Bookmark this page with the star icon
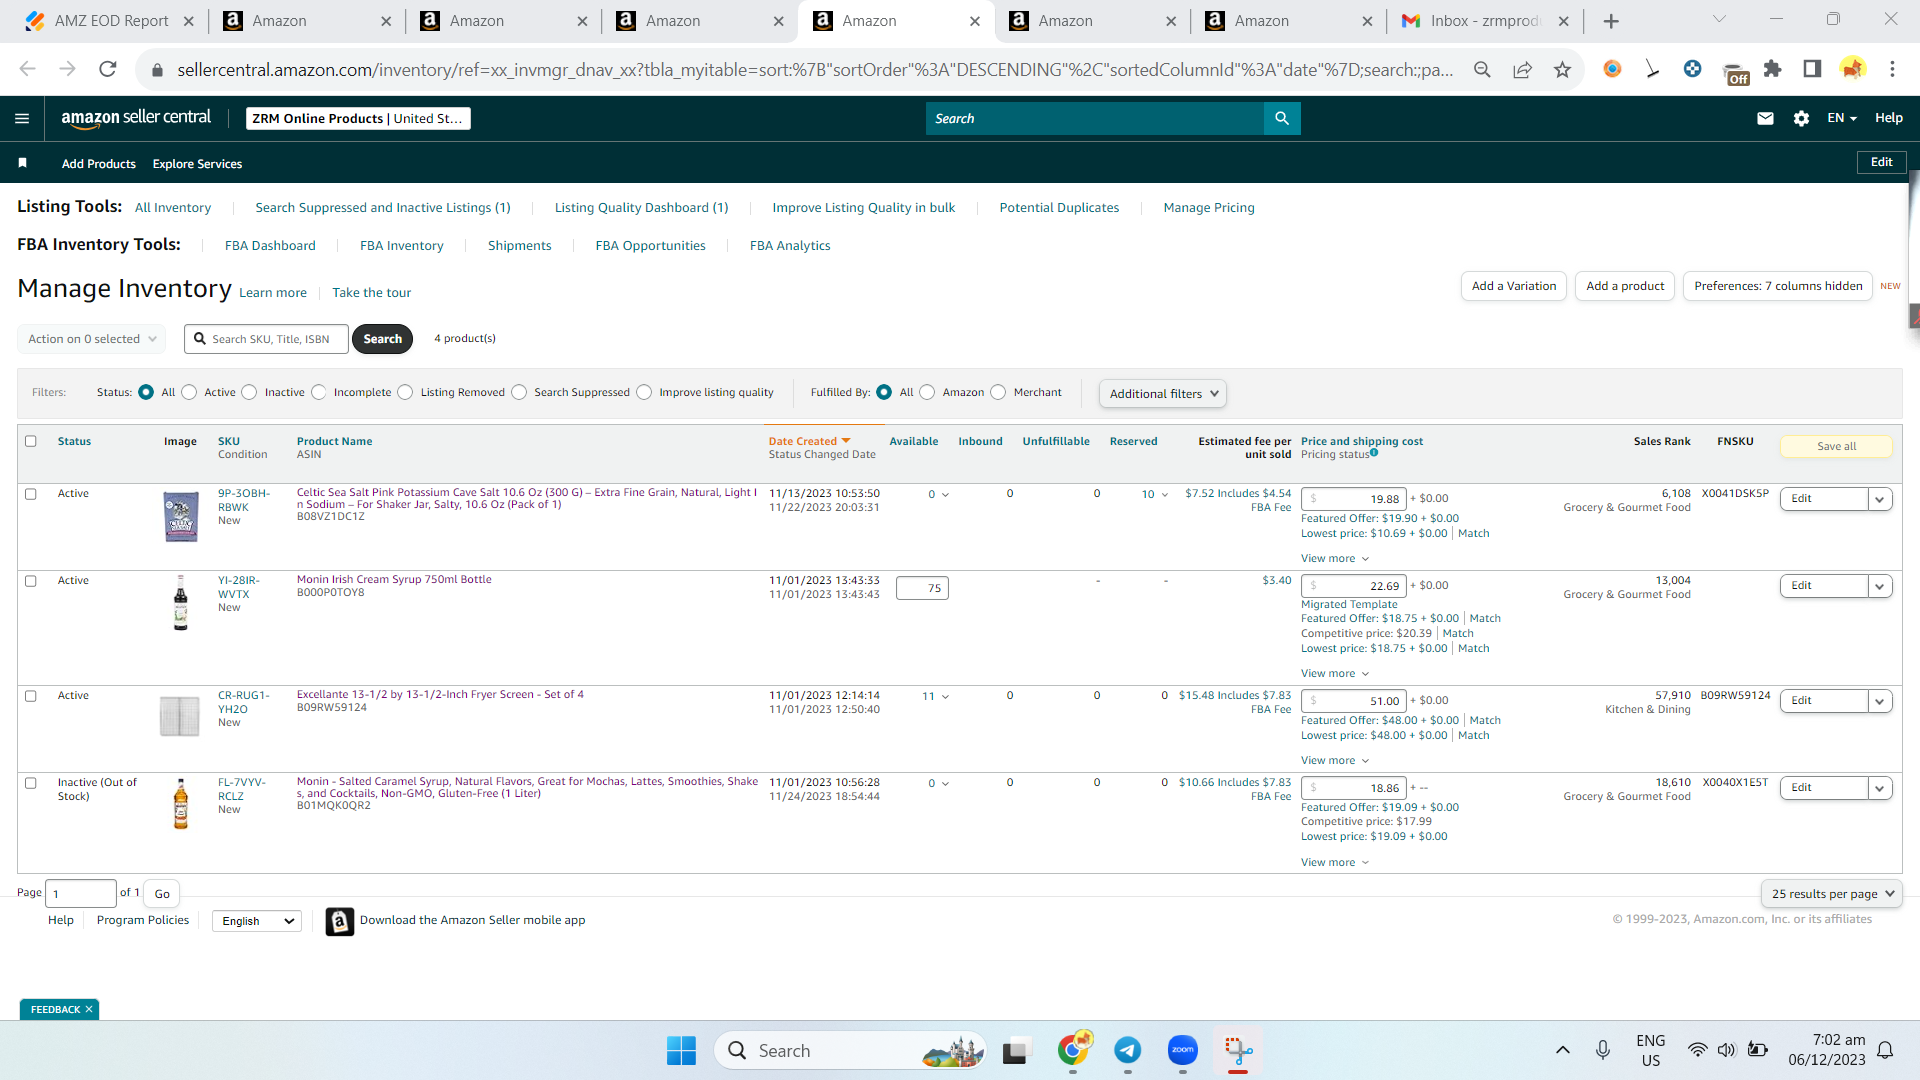Screen dimensions: 1920x1080 pyautogui.click(x=1562, y=69)
